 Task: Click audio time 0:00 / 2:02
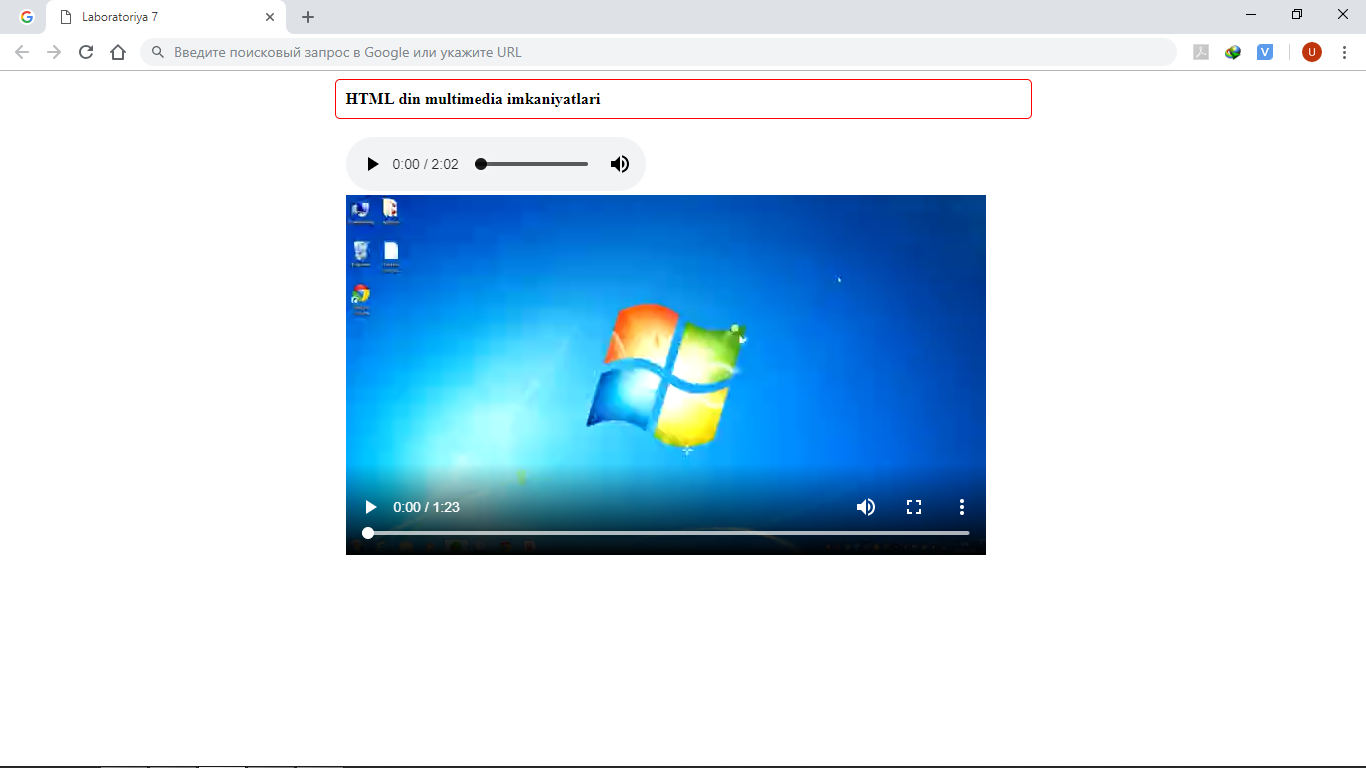pos(426,164)
